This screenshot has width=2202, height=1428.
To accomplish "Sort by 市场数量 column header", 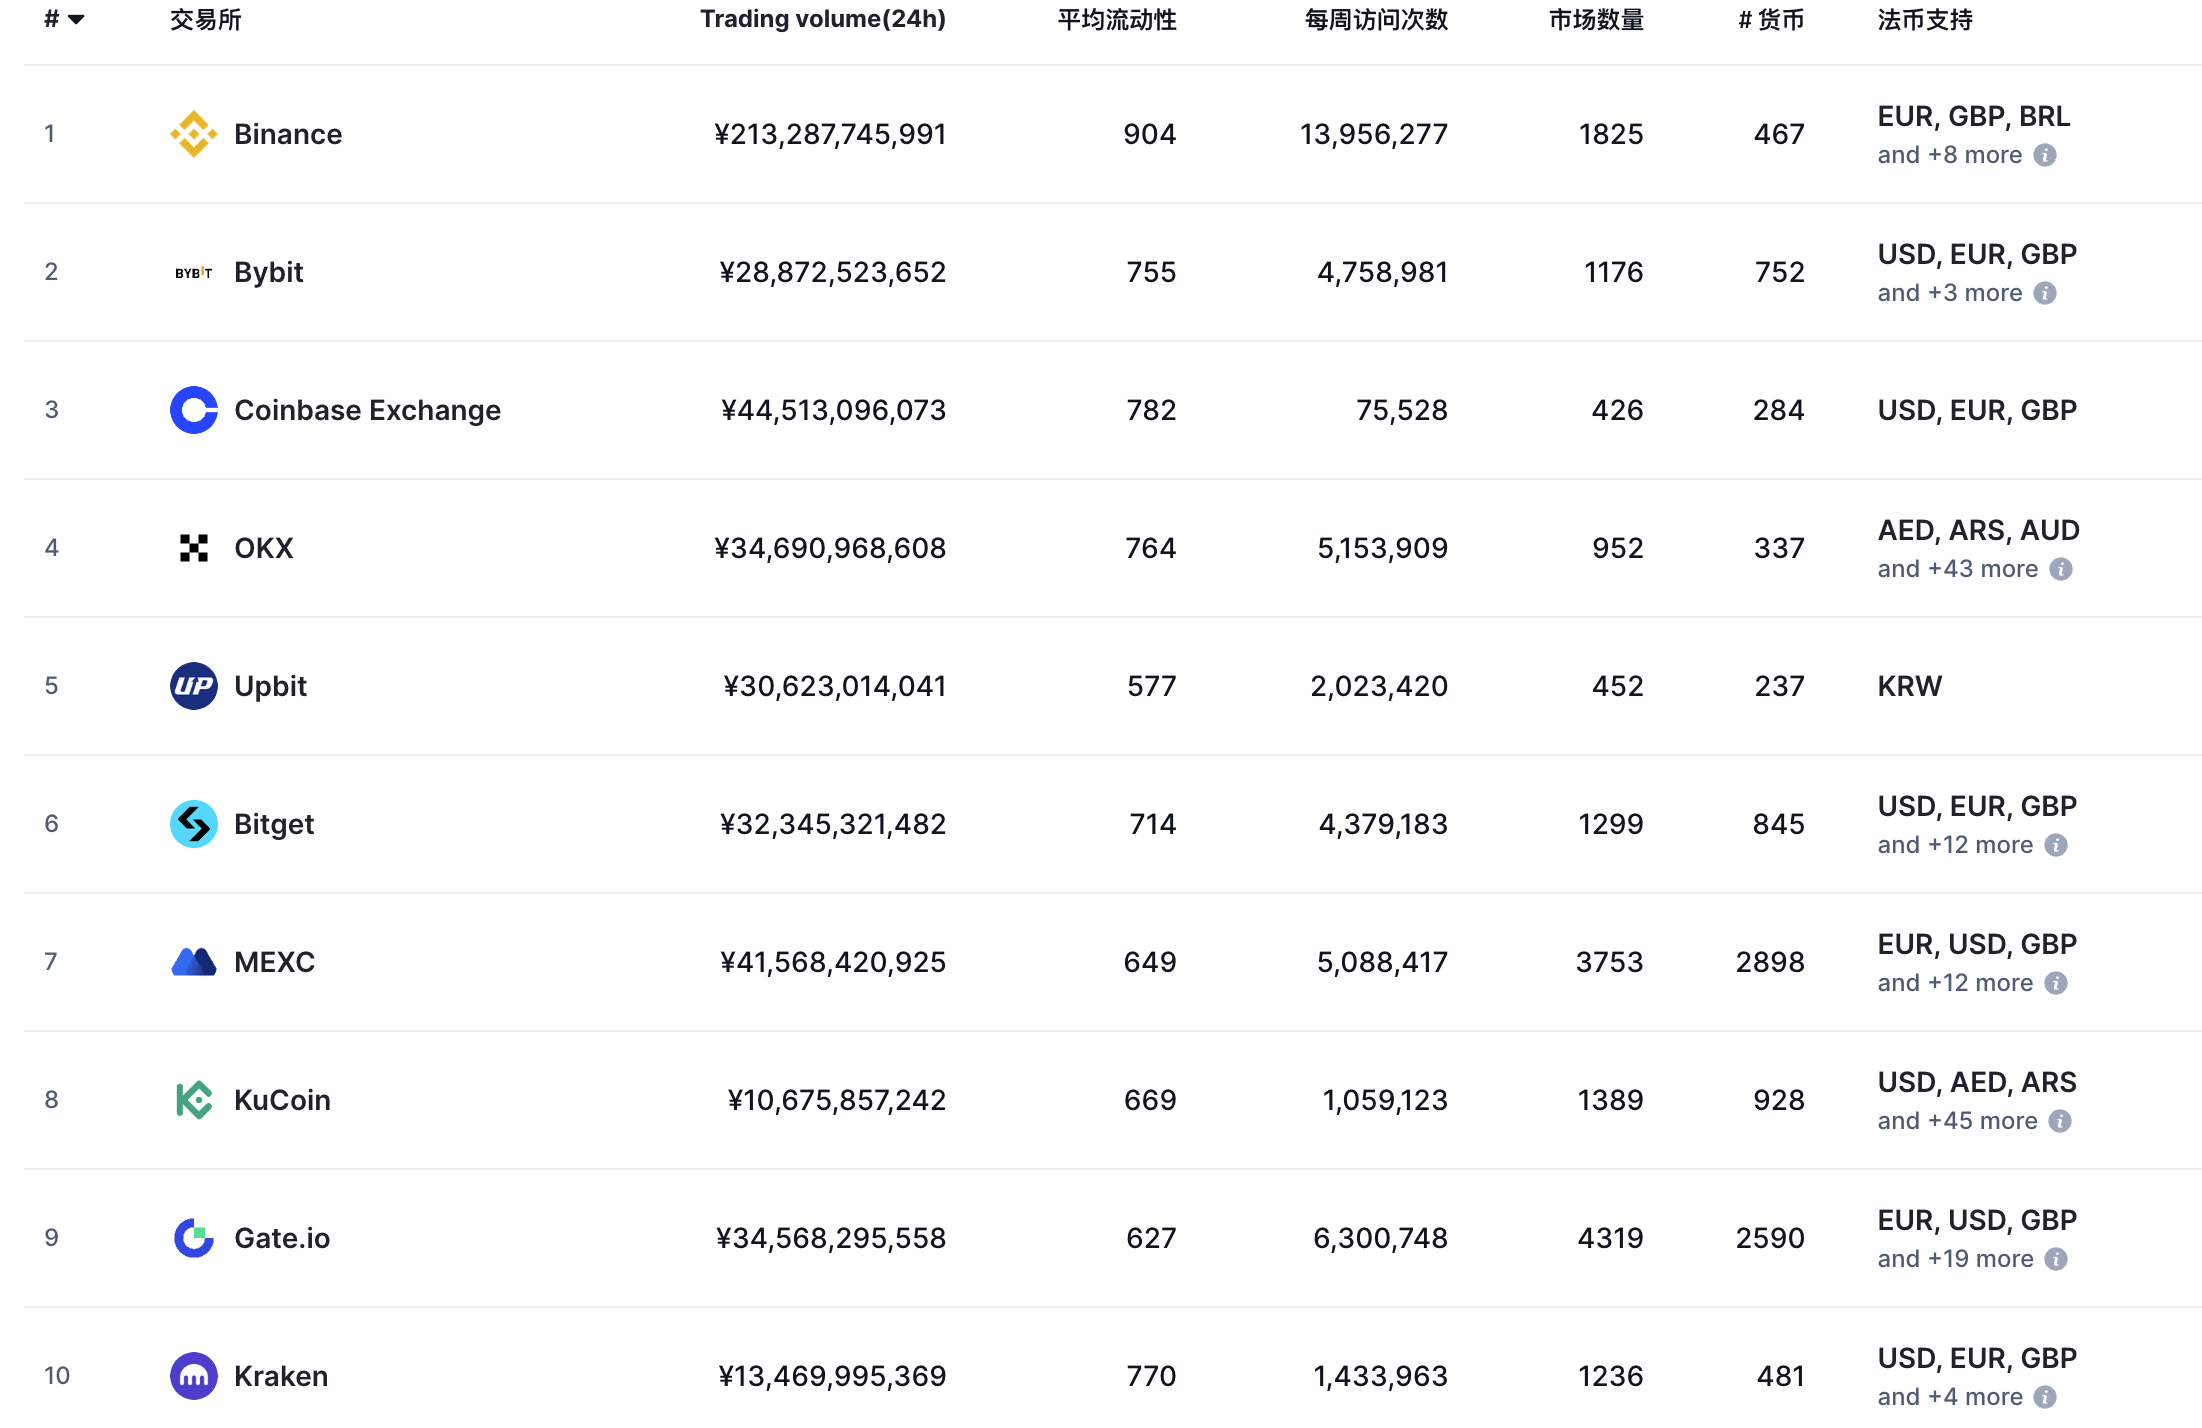I will [1596, 20].
